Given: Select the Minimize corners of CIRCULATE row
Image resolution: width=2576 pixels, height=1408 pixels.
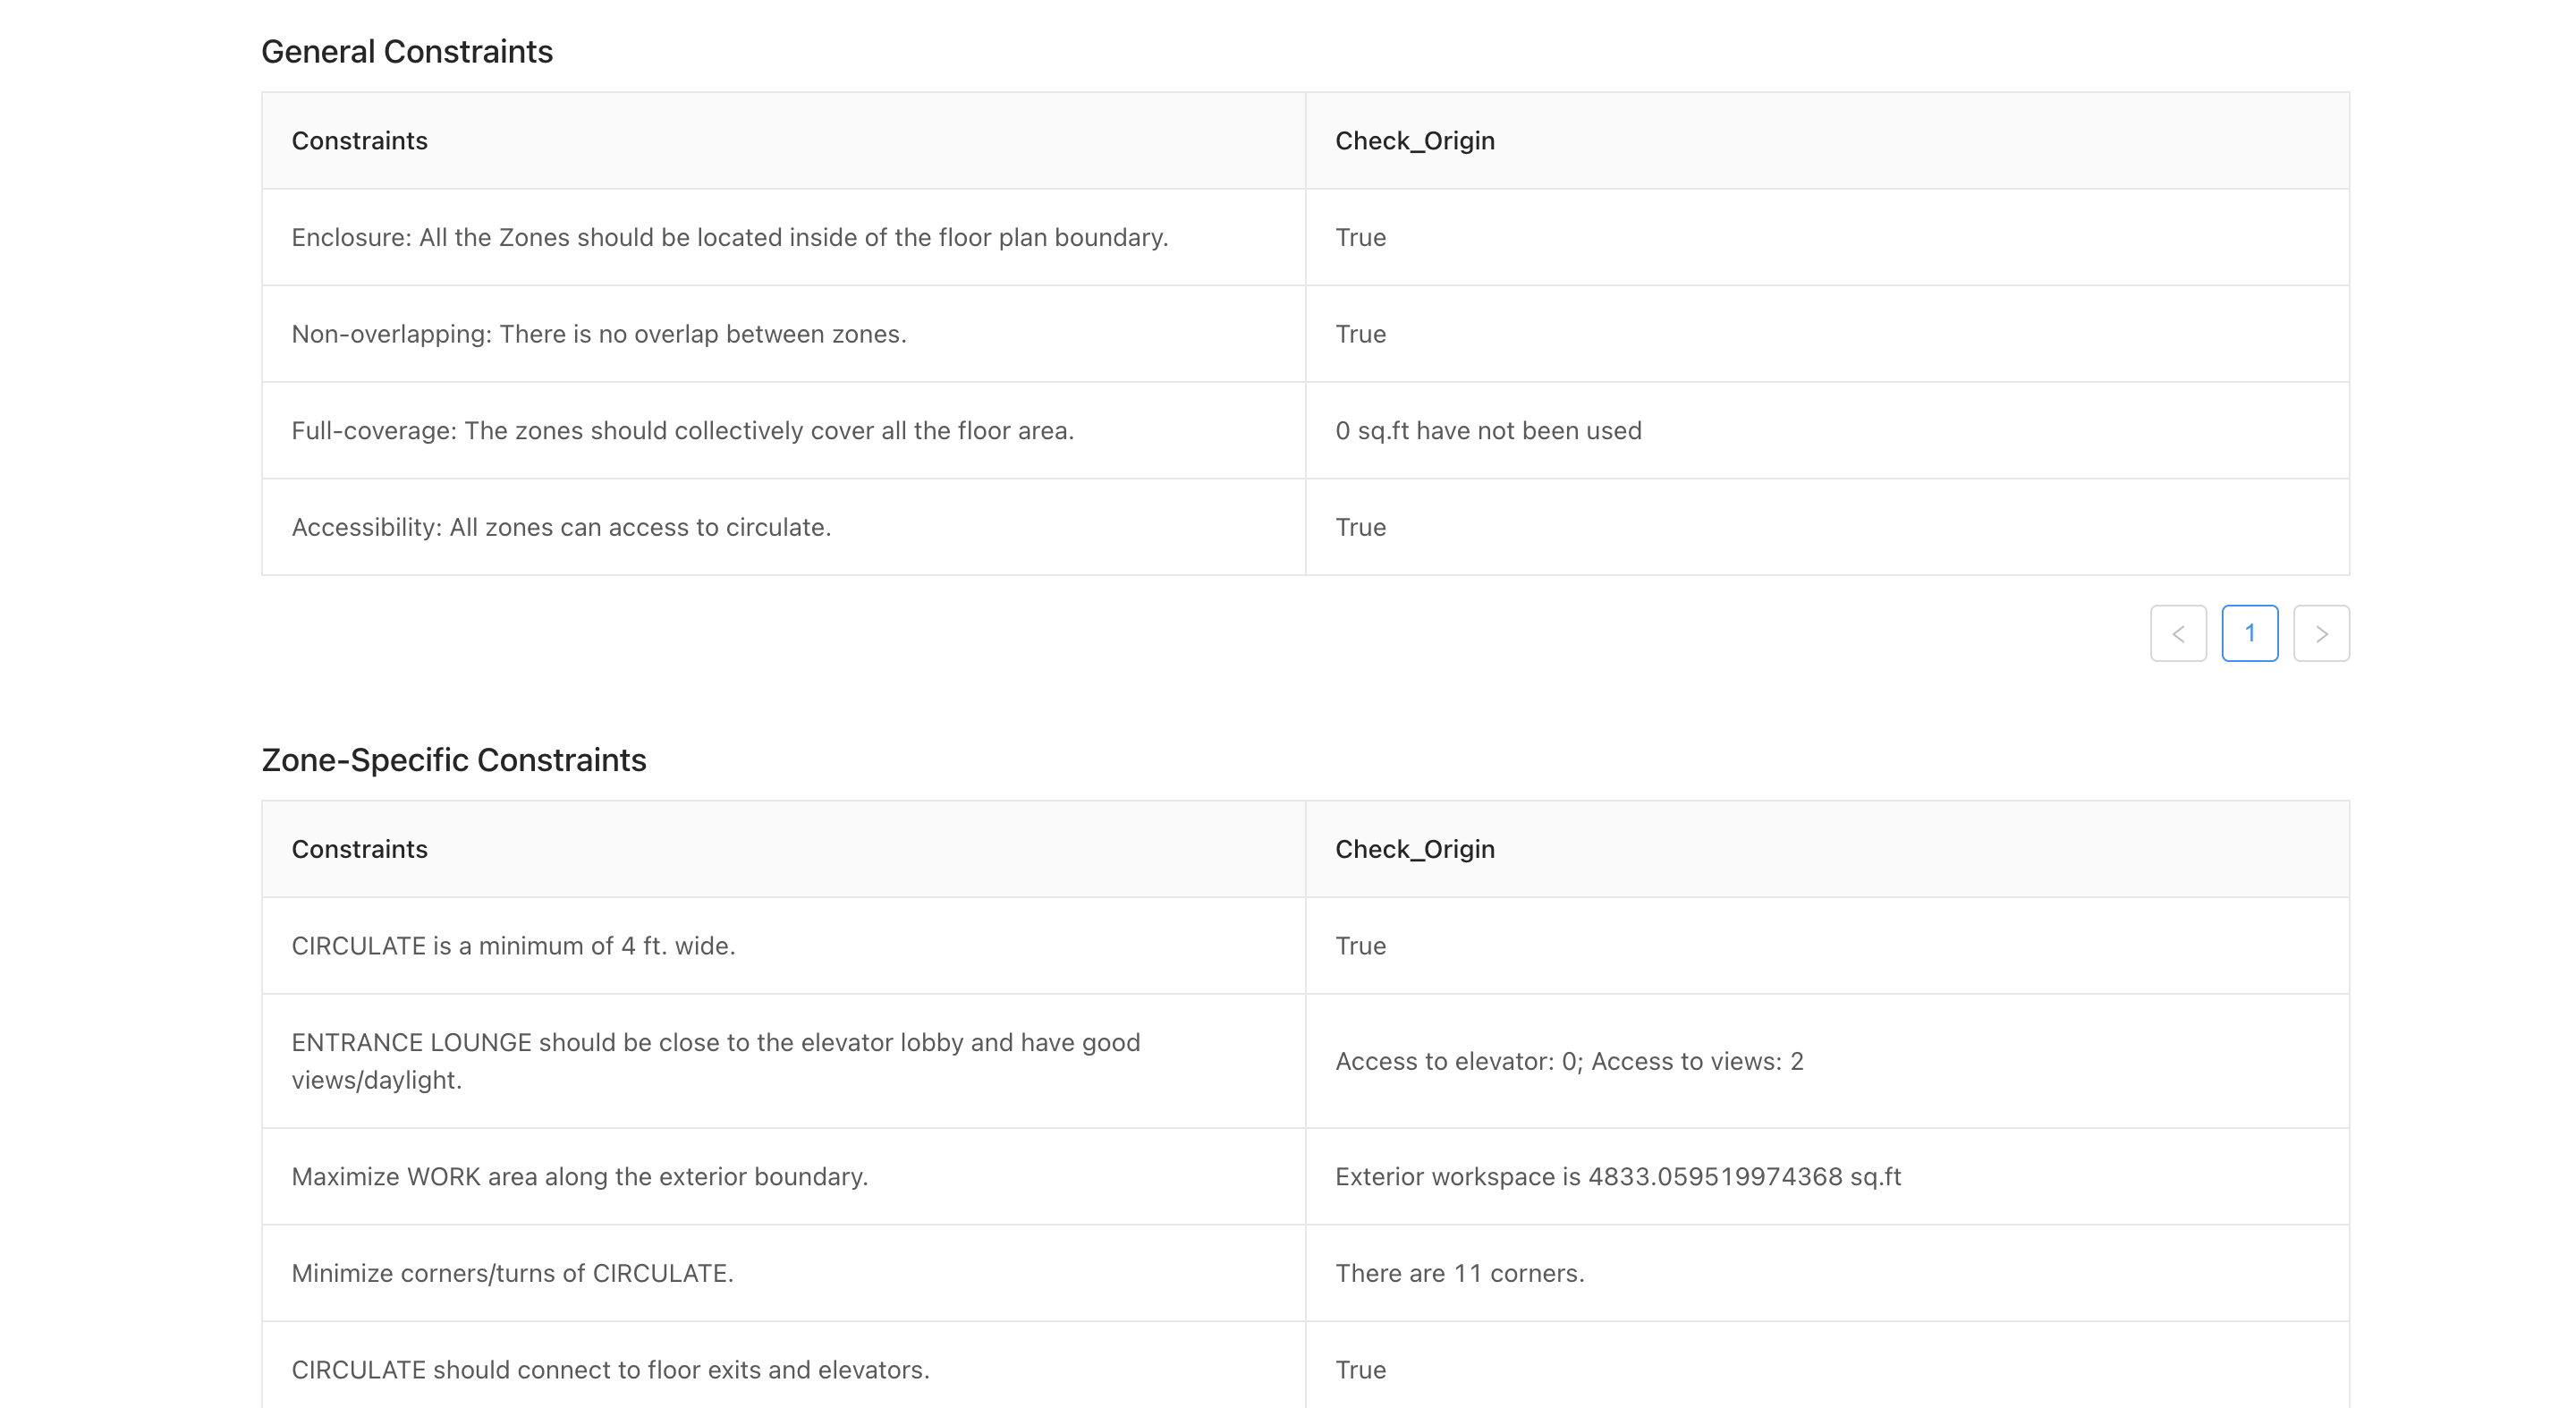Looking at the screenshot, I should 512,1273.
